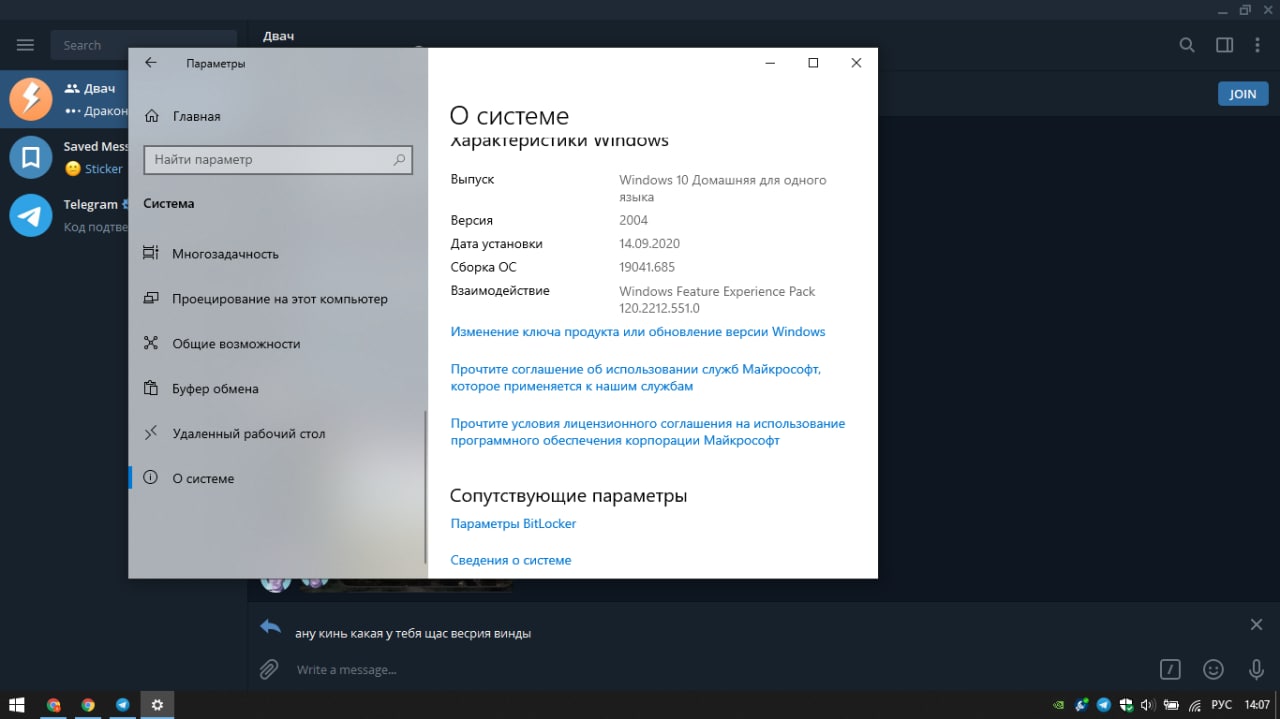This screenshot has width=1280, height=719.
Task: Open the Двач chat in Telegram
Action: pos(64,99)
